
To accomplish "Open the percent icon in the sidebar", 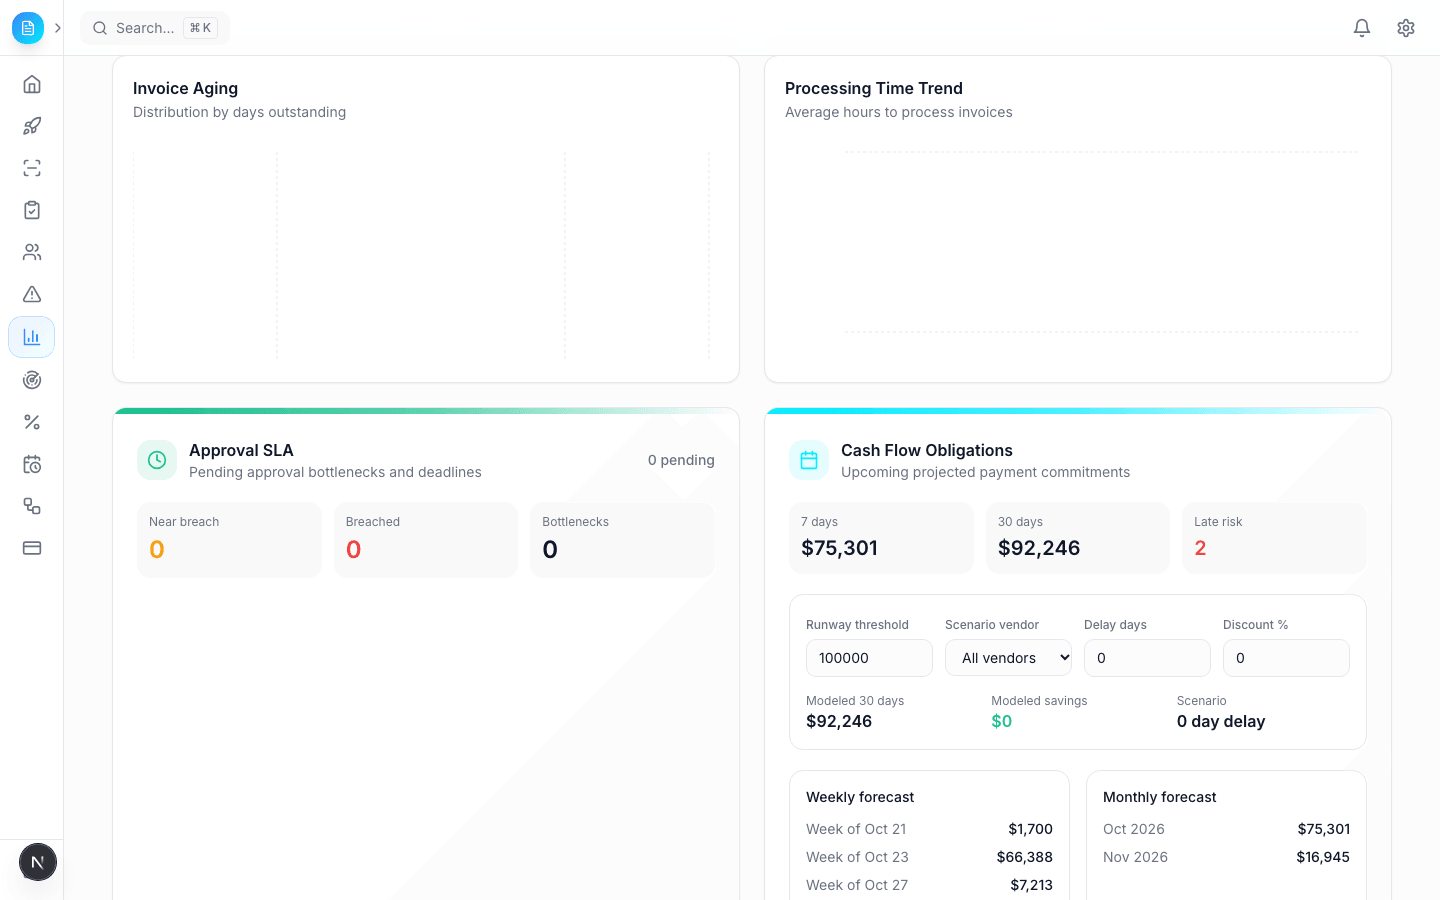I will 32,422.
